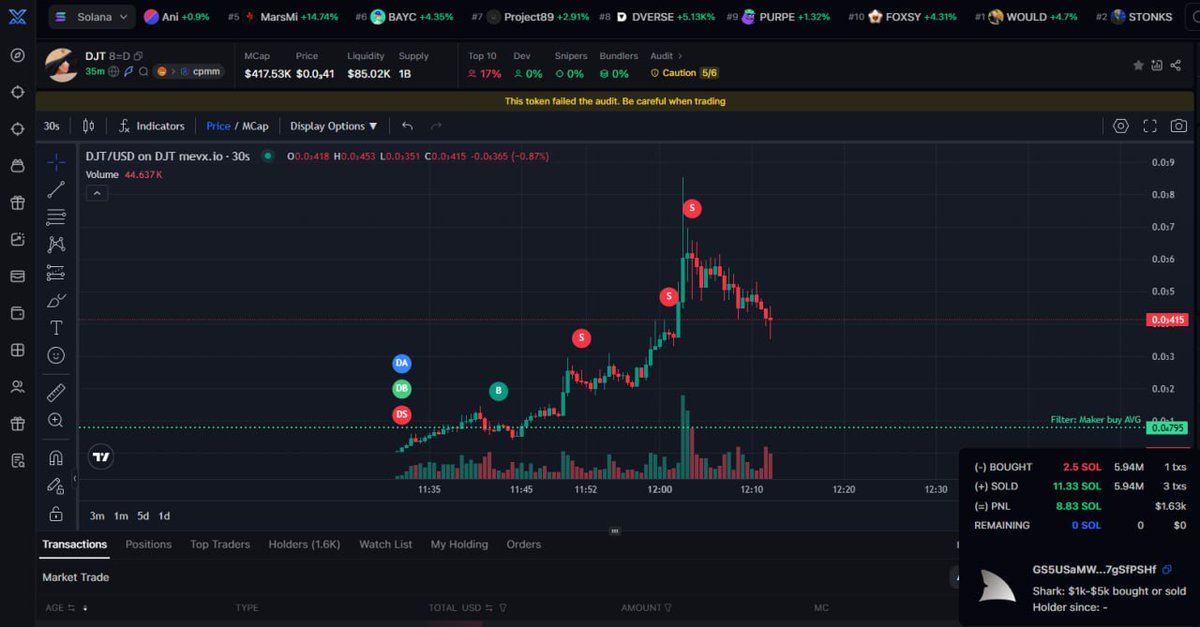Open the candlestick chart type selector
Screen dimensions: 1200x627
pyautogui.click(x=88, y=126)
